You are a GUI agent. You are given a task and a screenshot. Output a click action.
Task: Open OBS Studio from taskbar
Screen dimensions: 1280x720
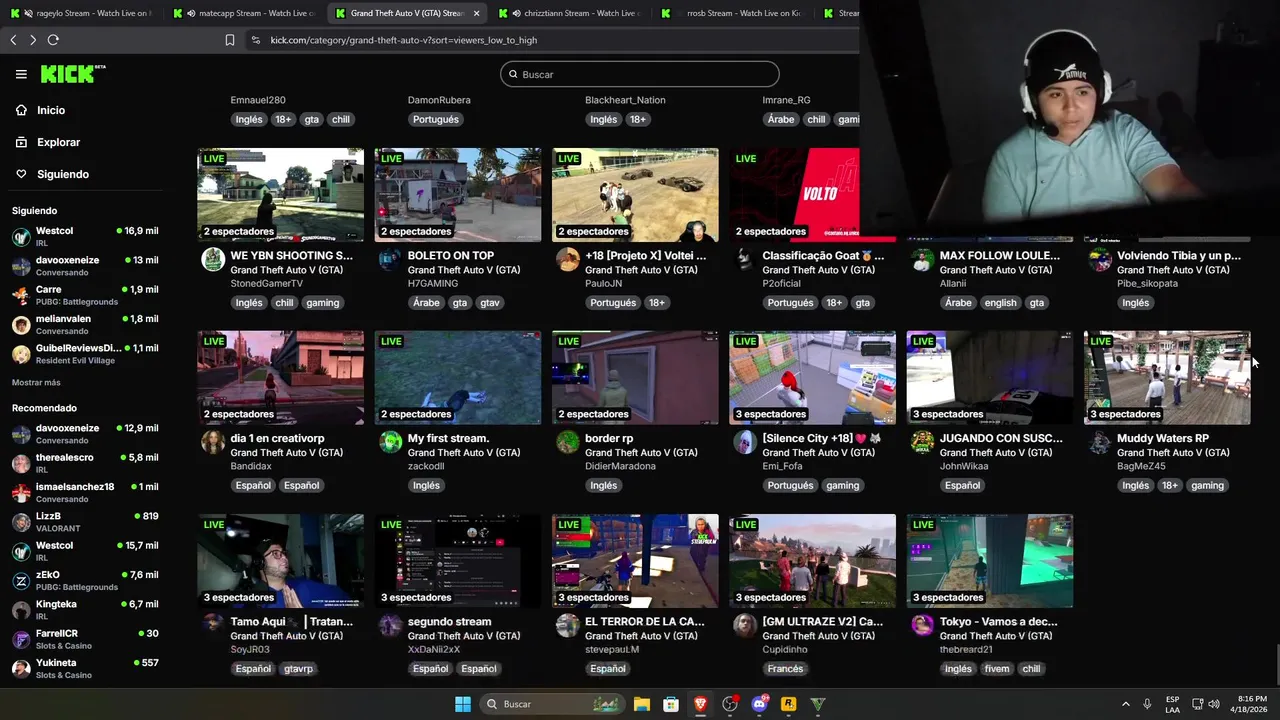pyautogui.click(x=730, y=704)
